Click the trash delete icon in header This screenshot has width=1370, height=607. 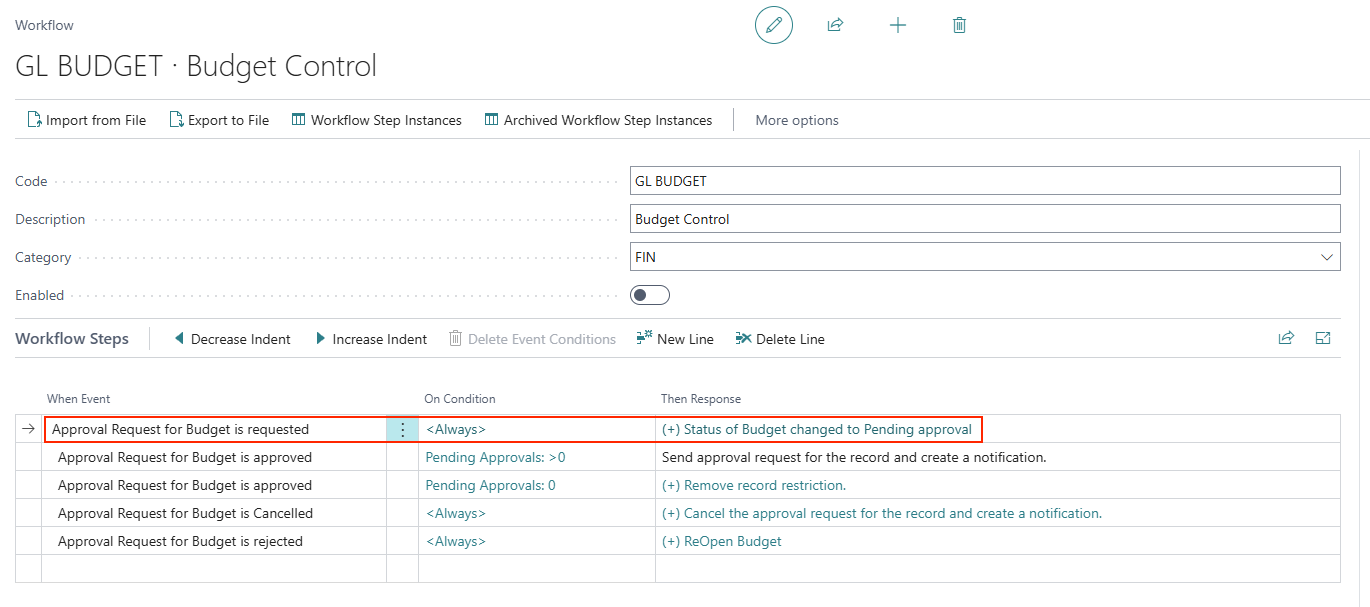click(x=959, y=25)
